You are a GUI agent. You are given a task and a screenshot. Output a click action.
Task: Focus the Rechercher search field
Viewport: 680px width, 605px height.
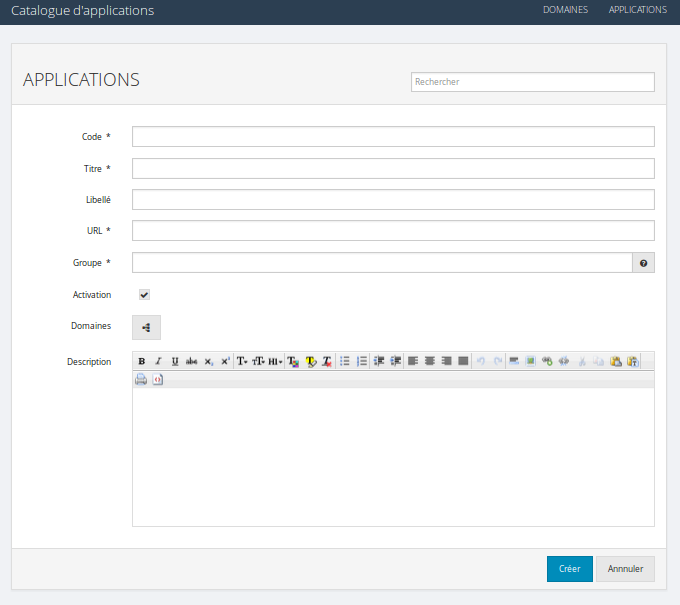click(532, 82)
